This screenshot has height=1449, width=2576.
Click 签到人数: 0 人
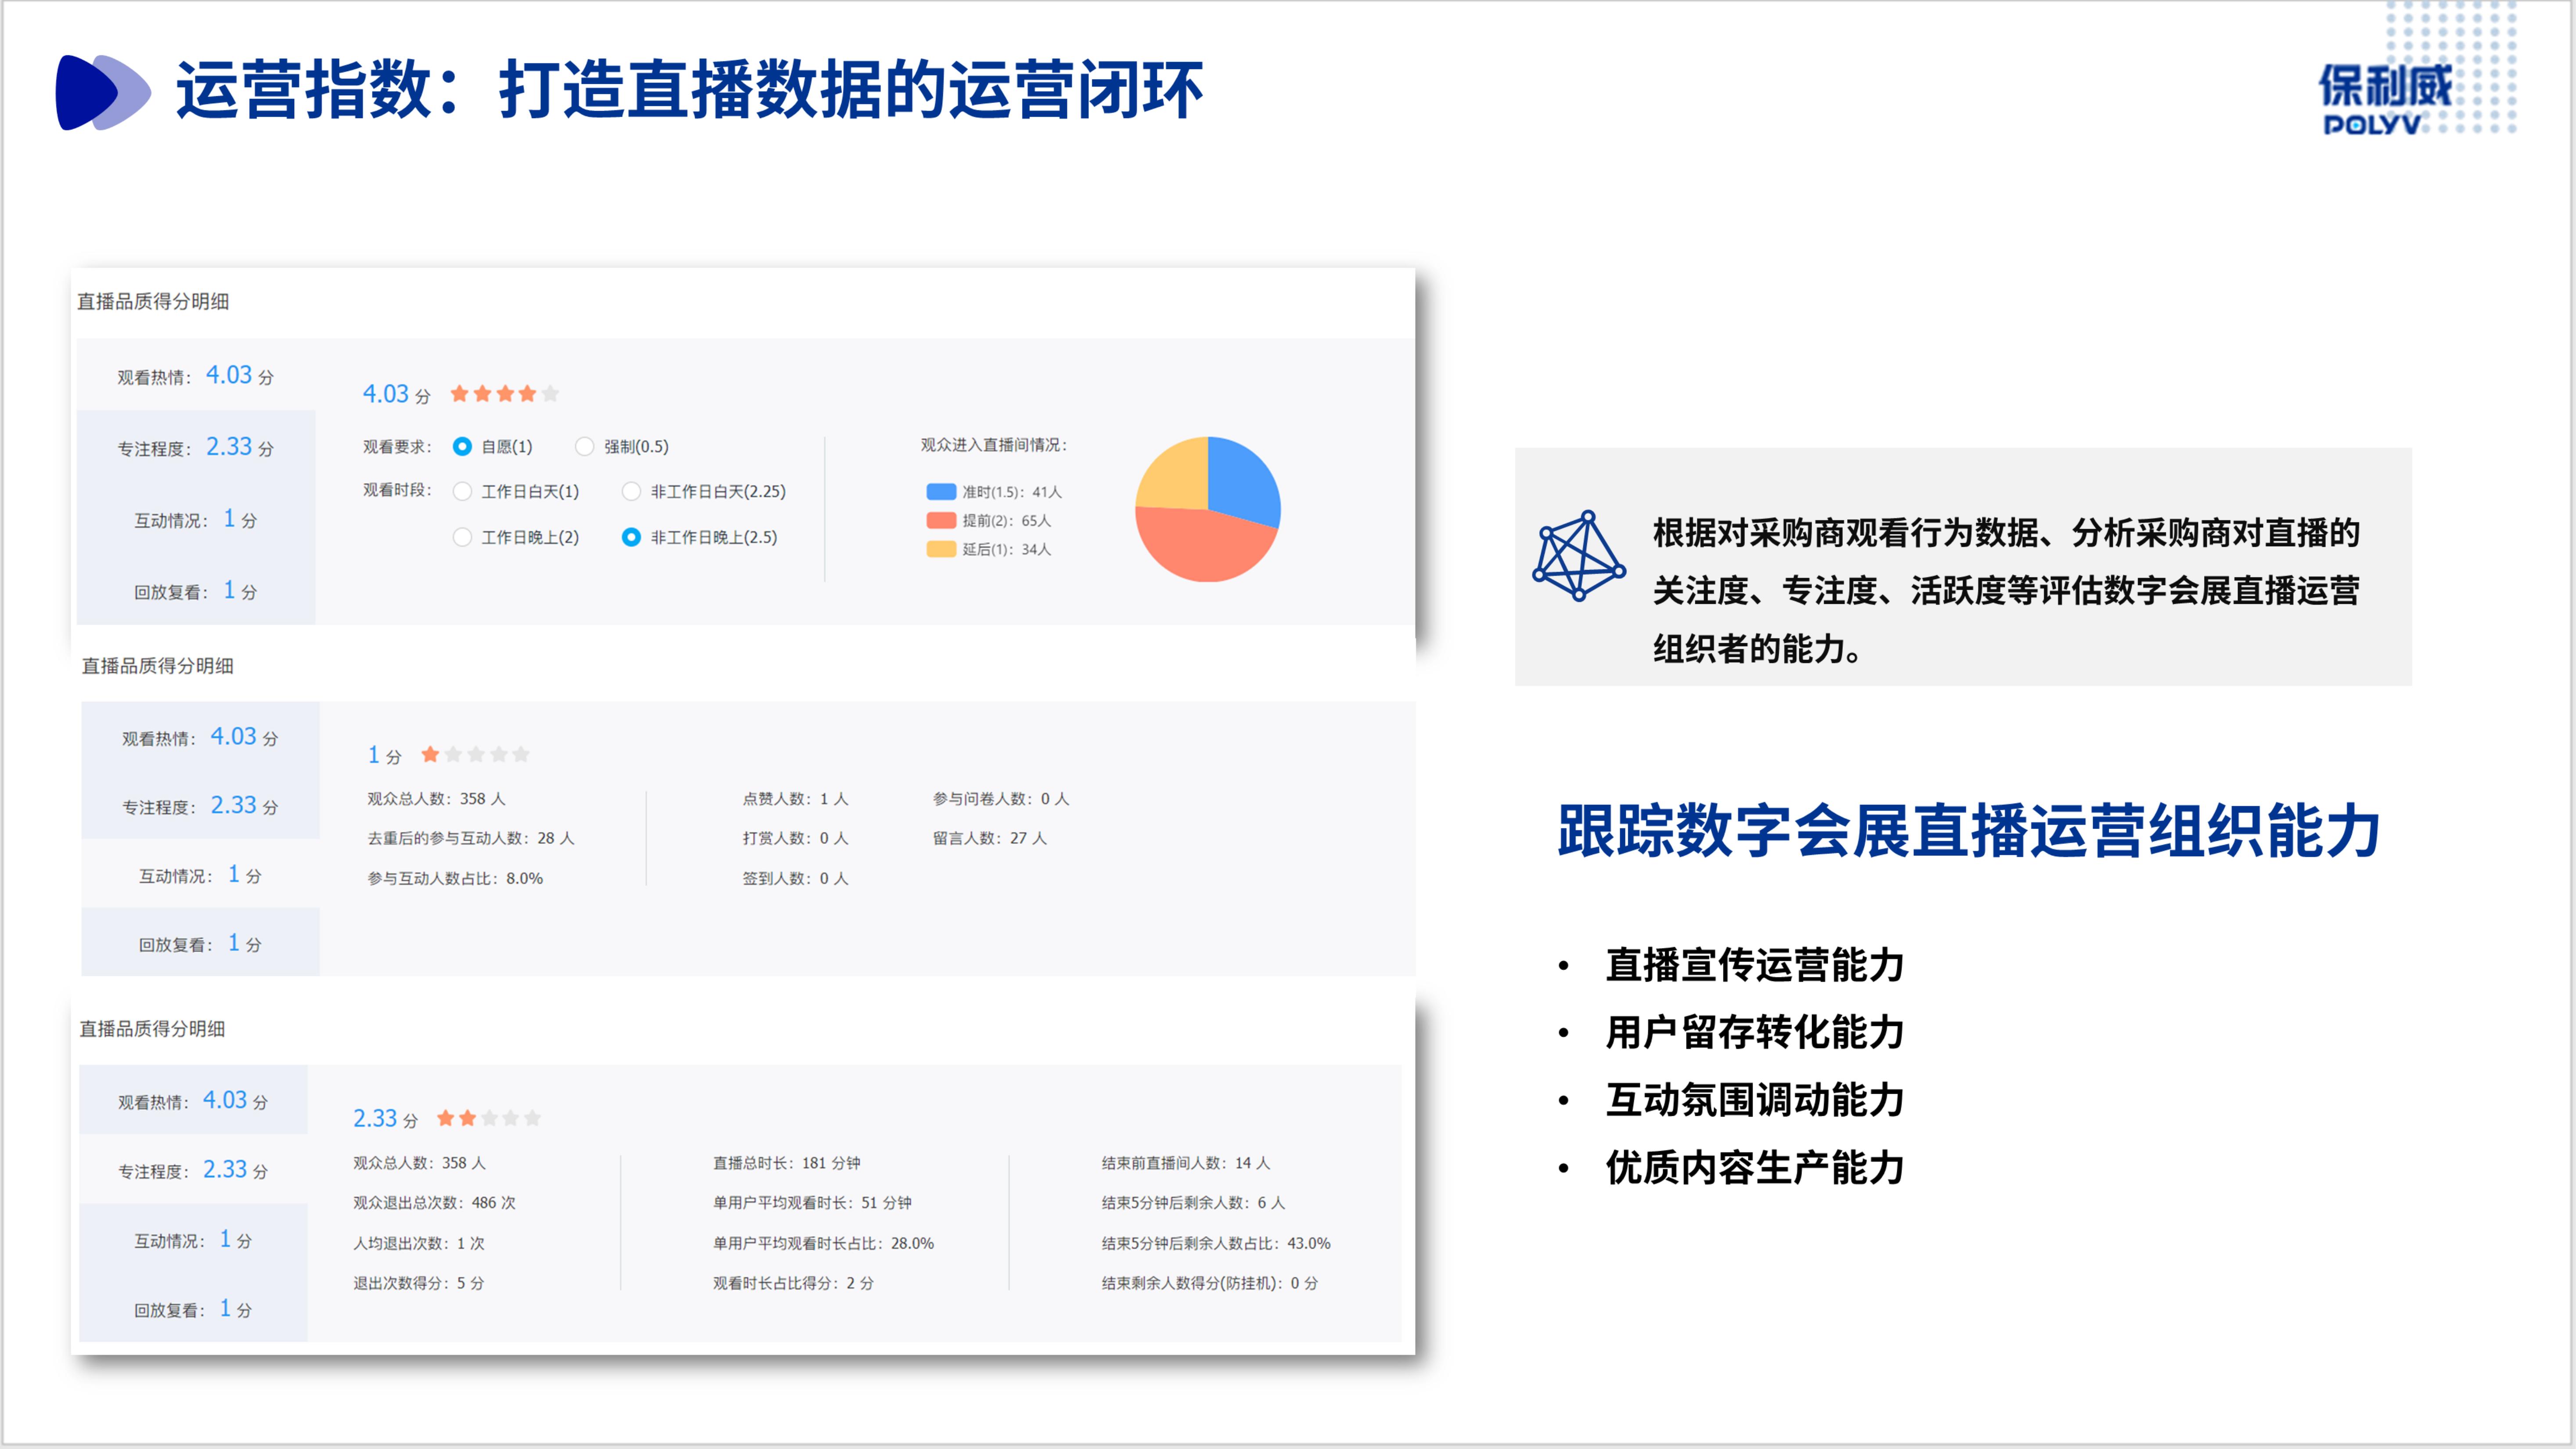795,878
